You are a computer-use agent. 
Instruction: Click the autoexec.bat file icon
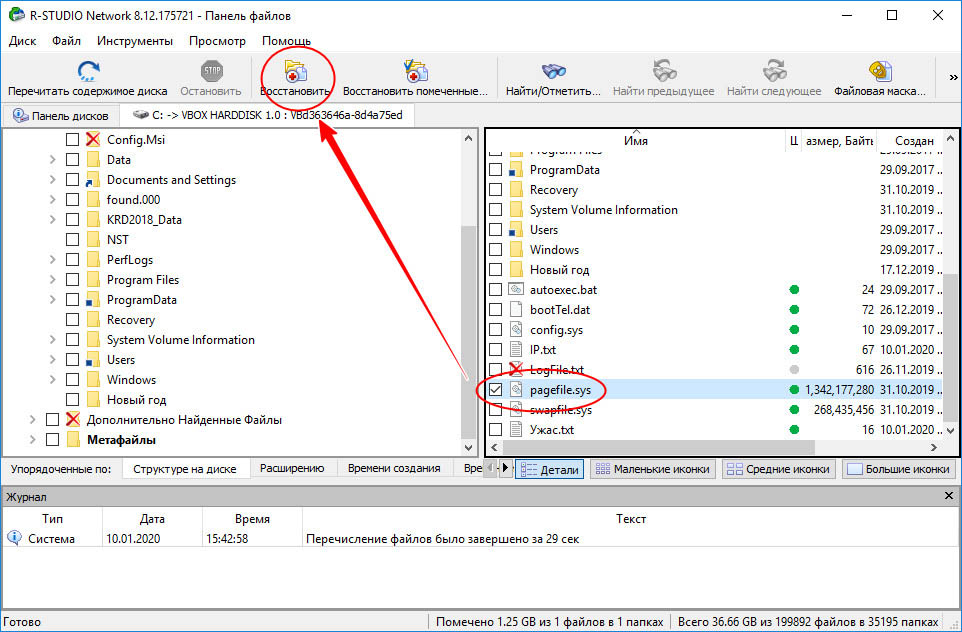click(517, 290)
